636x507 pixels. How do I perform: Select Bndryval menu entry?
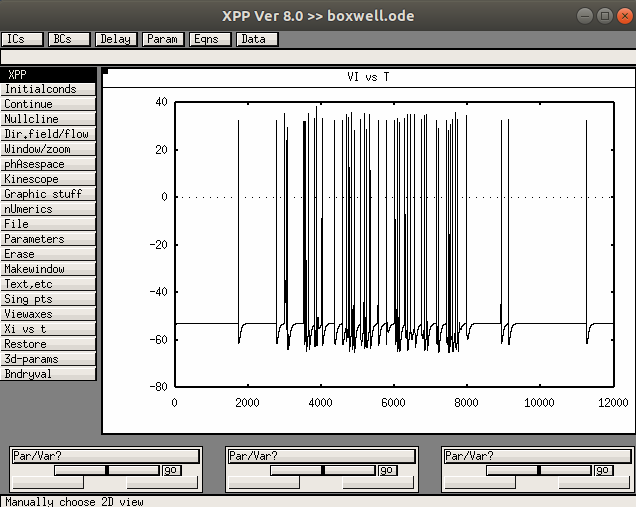(48, 374)
